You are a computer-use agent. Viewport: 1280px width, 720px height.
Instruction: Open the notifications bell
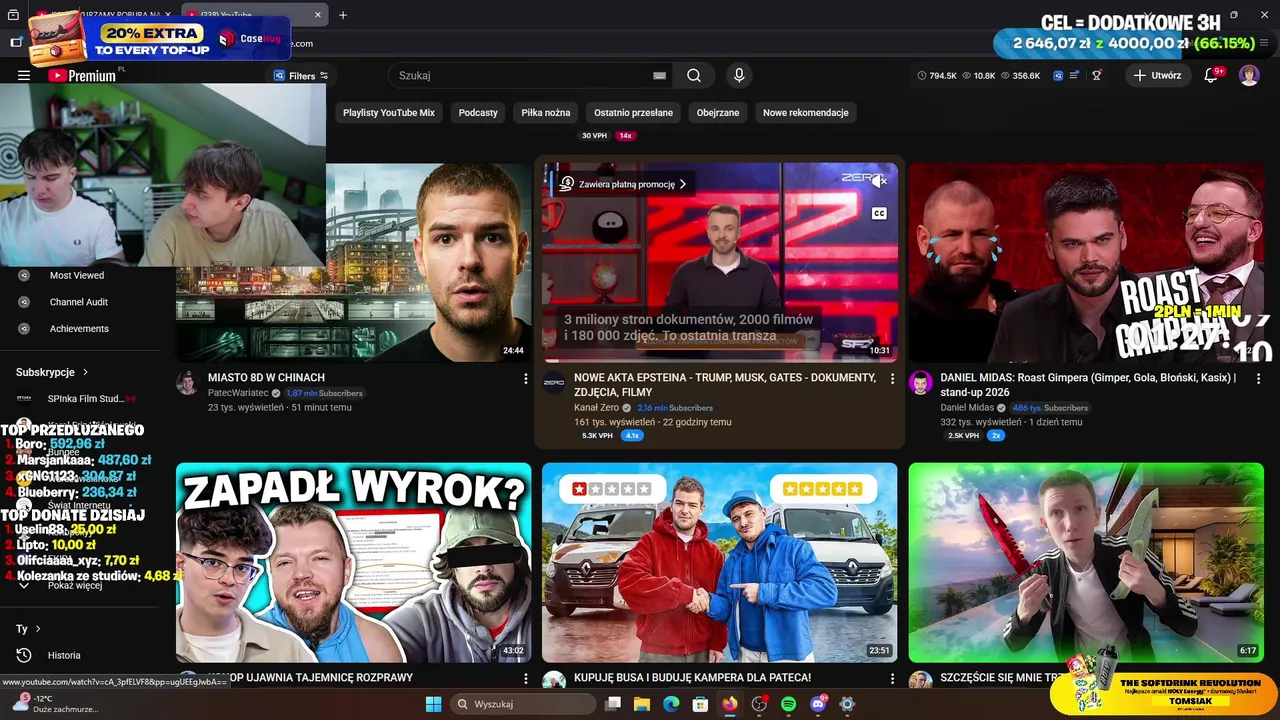1211,75
